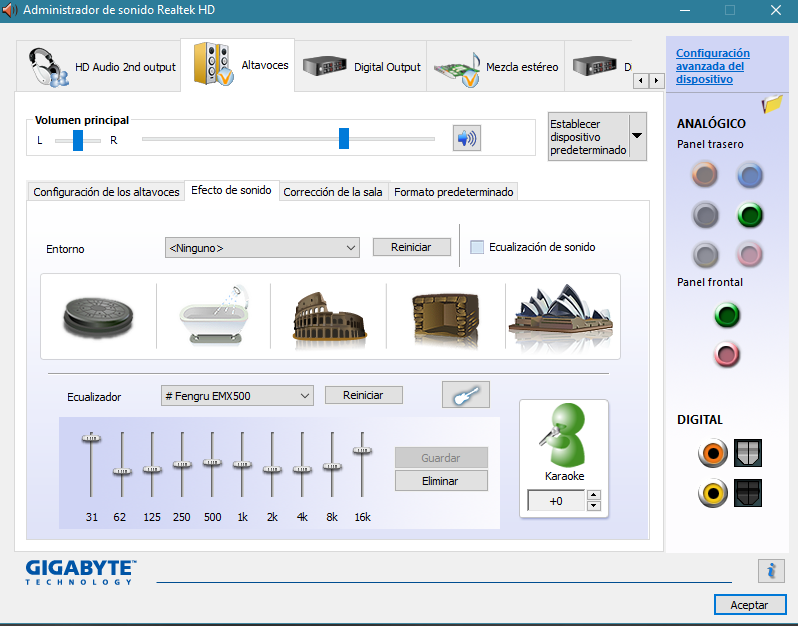798x626 pixels.
Task: Open Formato predeterminado tab
Action: [453, 192]
